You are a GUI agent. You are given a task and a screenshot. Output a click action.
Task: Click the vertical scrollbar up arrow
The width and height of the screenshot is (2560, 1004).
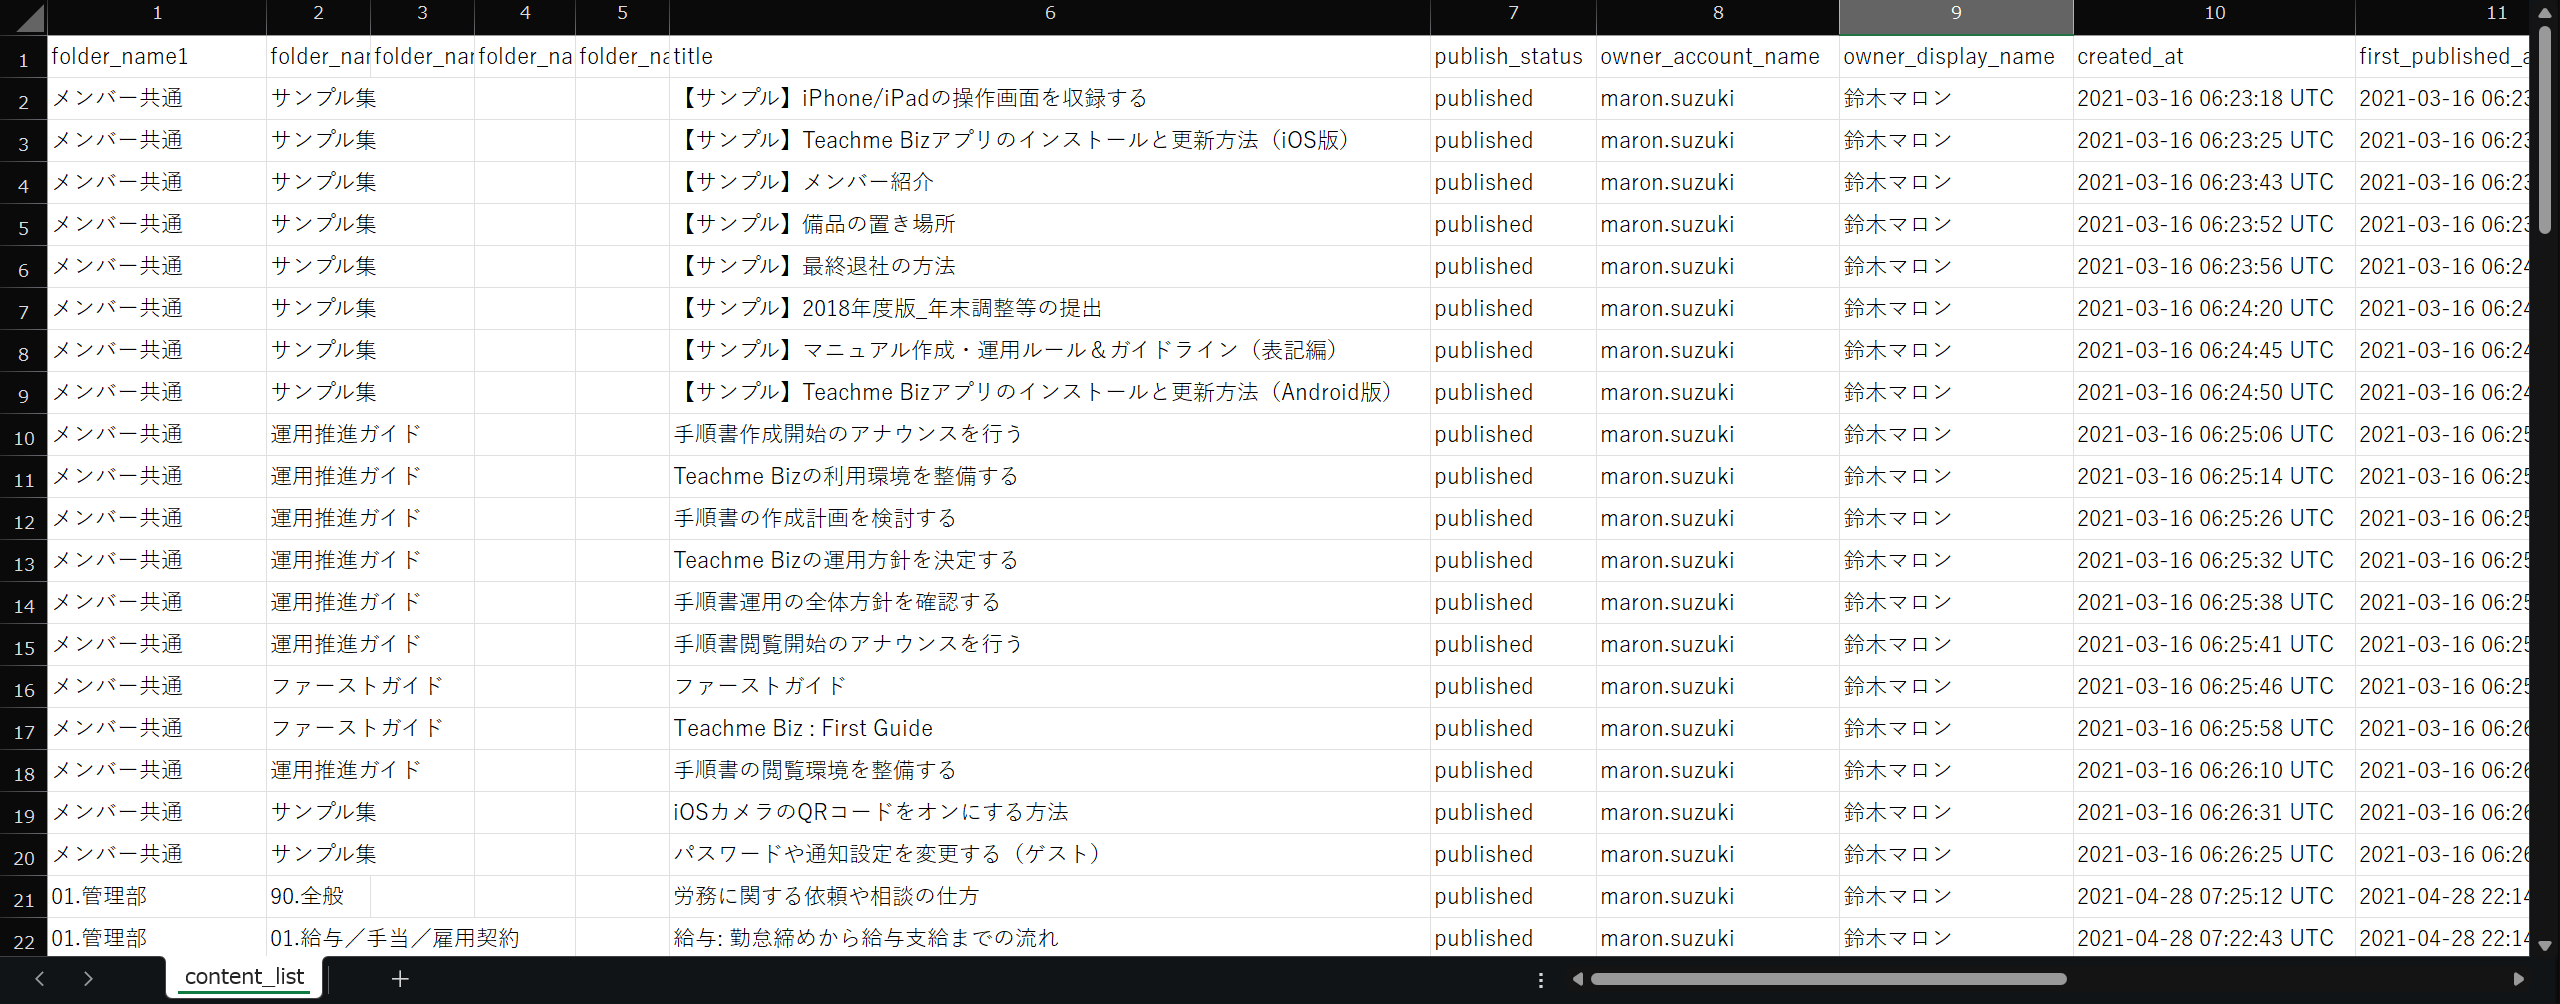2547,12
